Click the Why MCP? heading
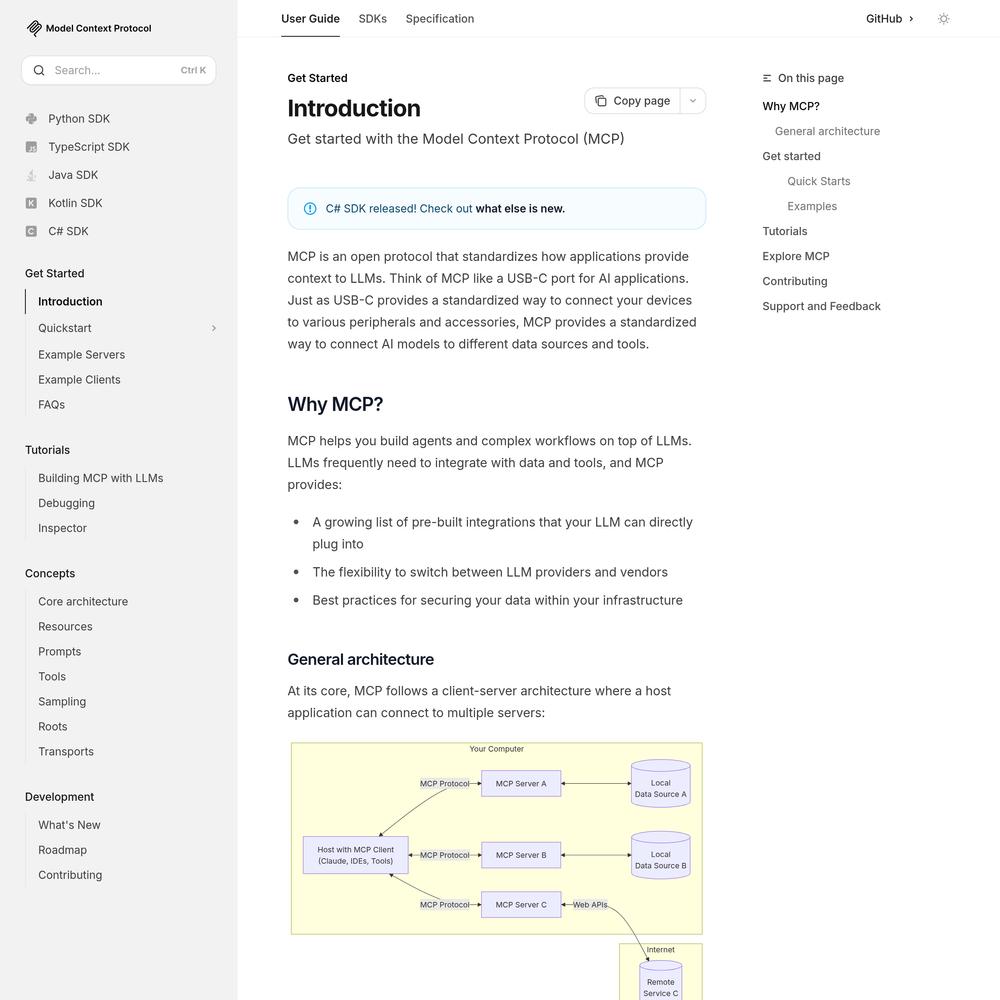Screen dimensions: 1000x1000 (335, 404)
